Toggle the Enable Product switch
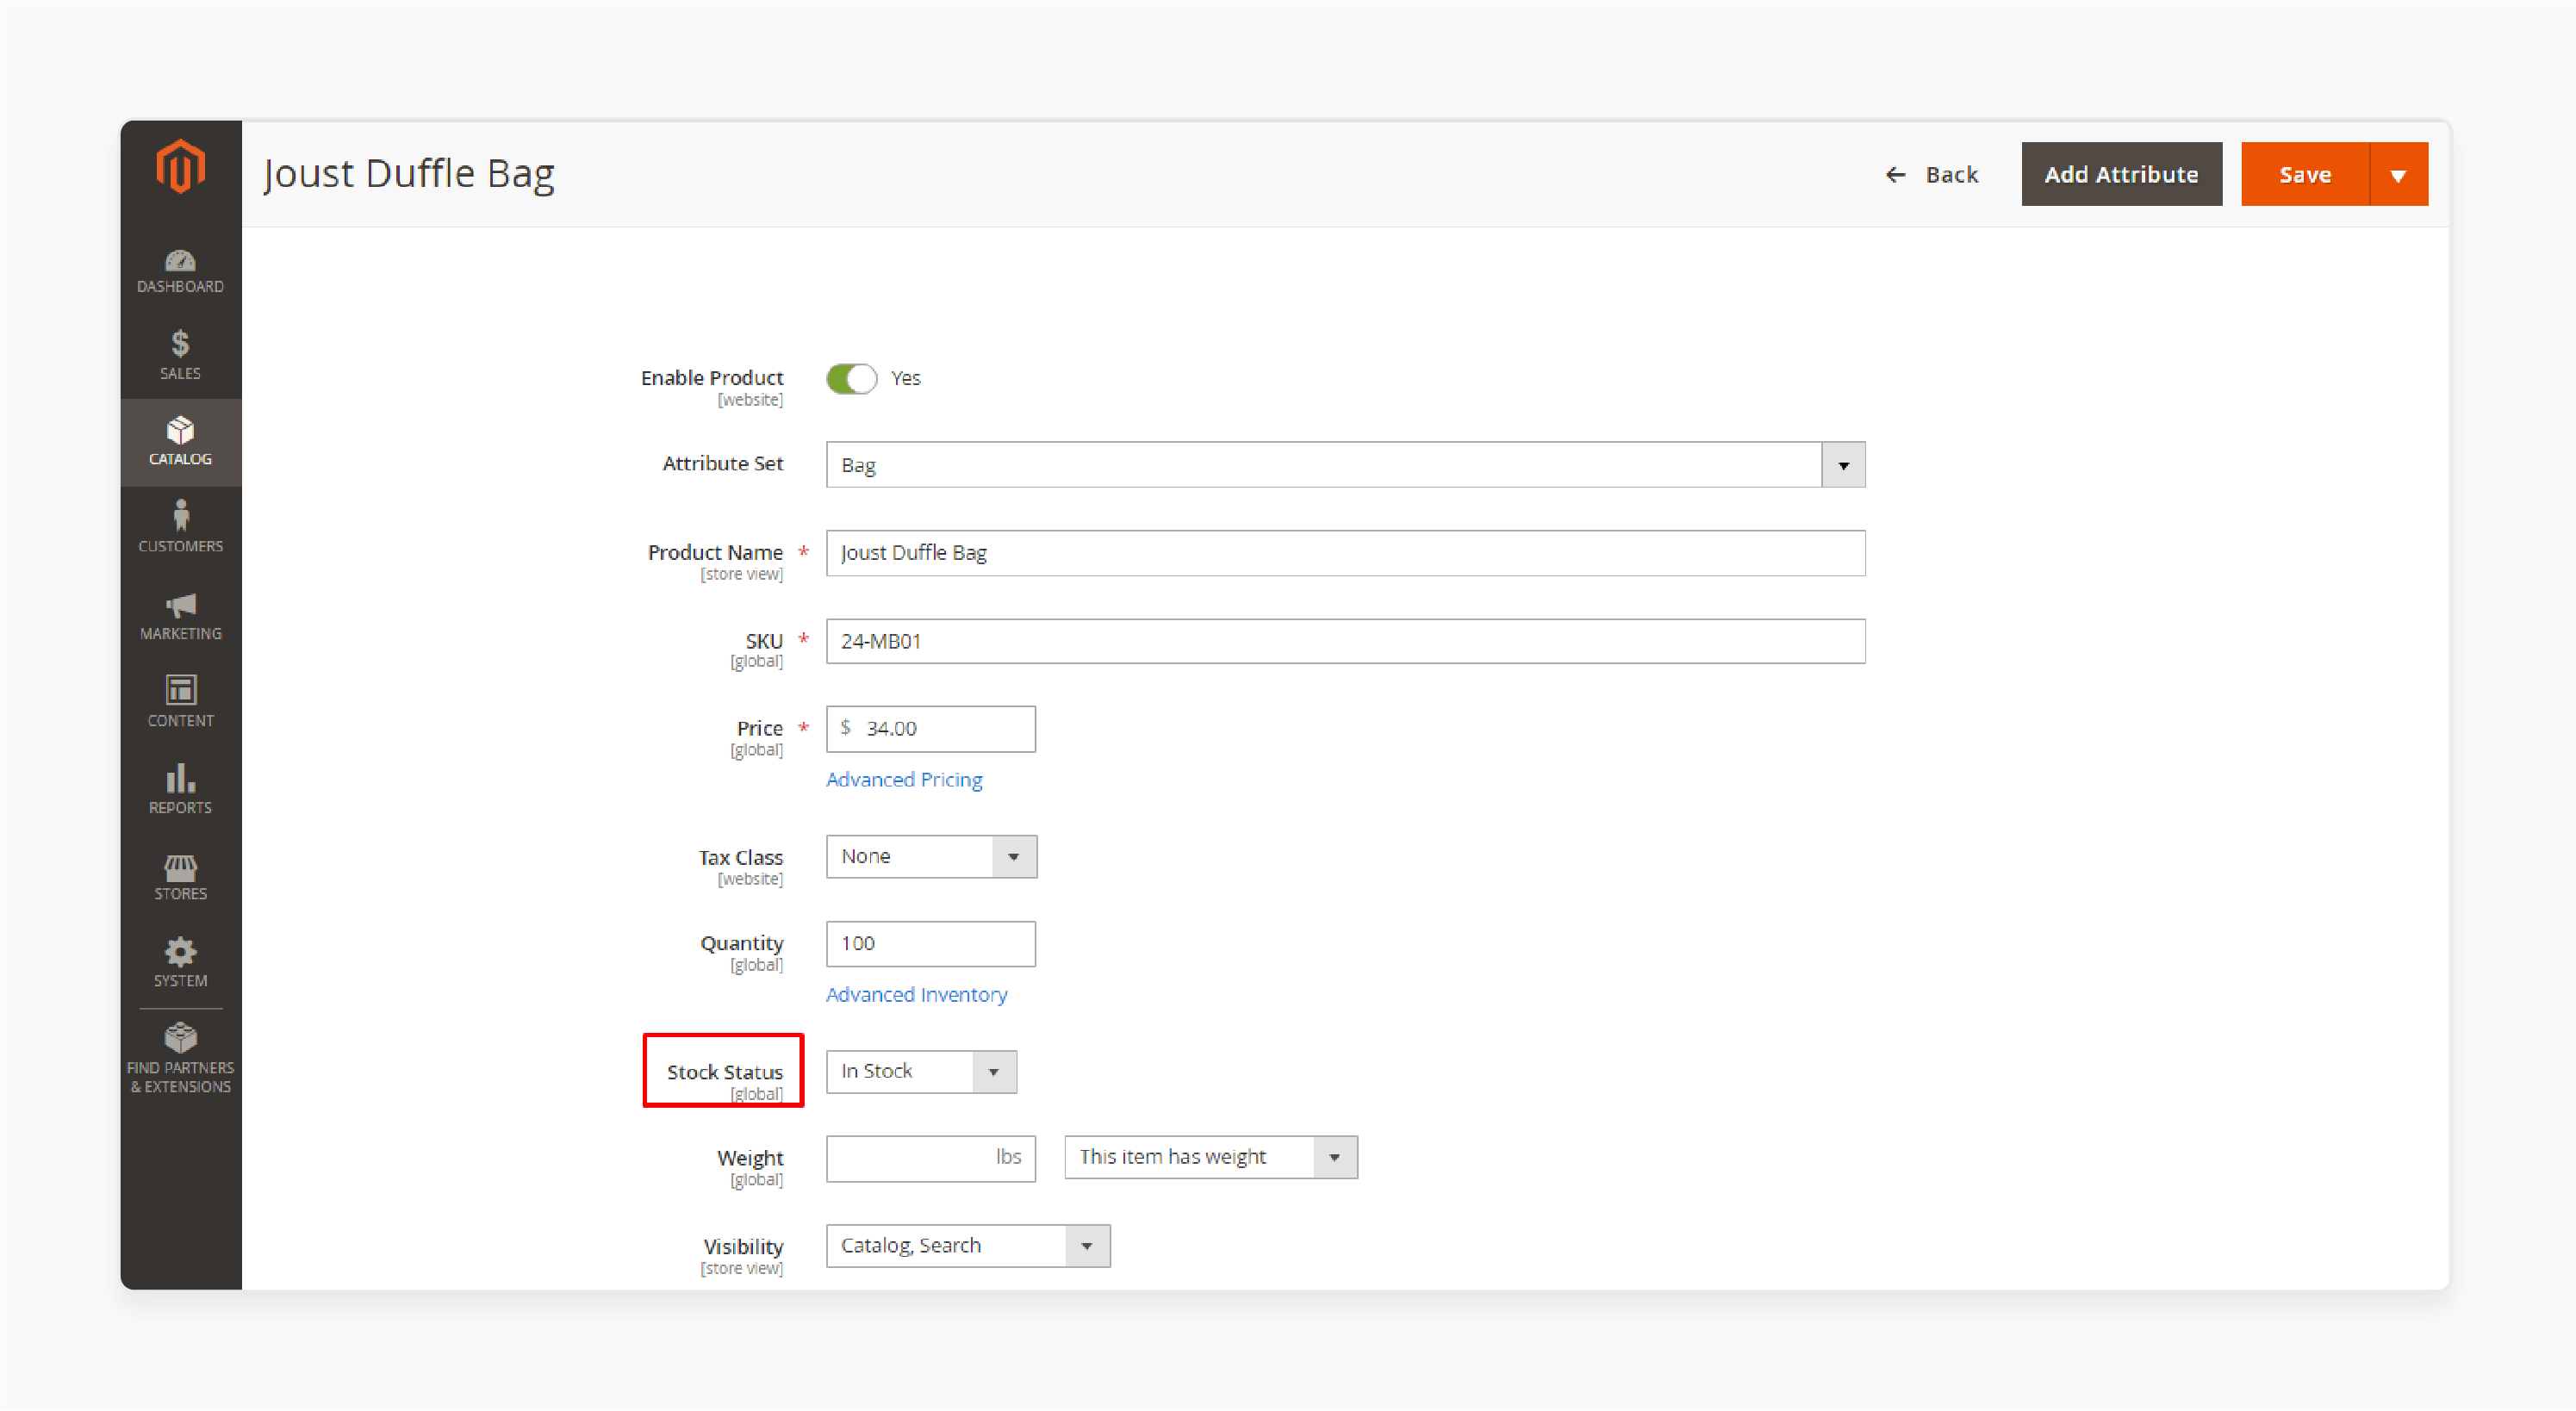The height and width of the screenshot is (1411, 2576). (x=851, y=379)
